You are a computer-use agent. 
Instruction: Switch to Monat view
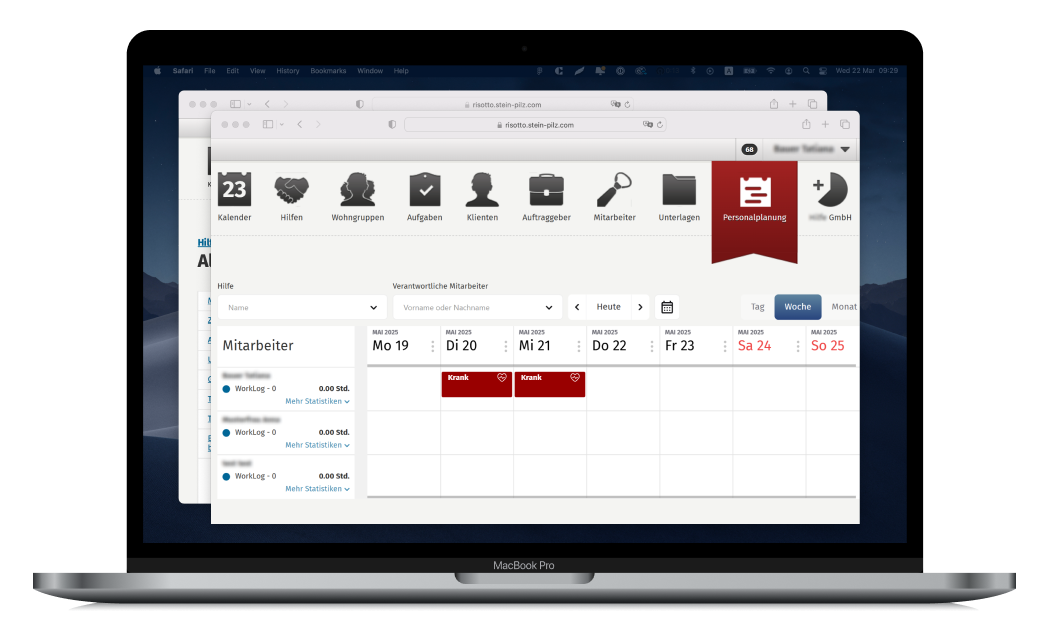tap(843, 307)
